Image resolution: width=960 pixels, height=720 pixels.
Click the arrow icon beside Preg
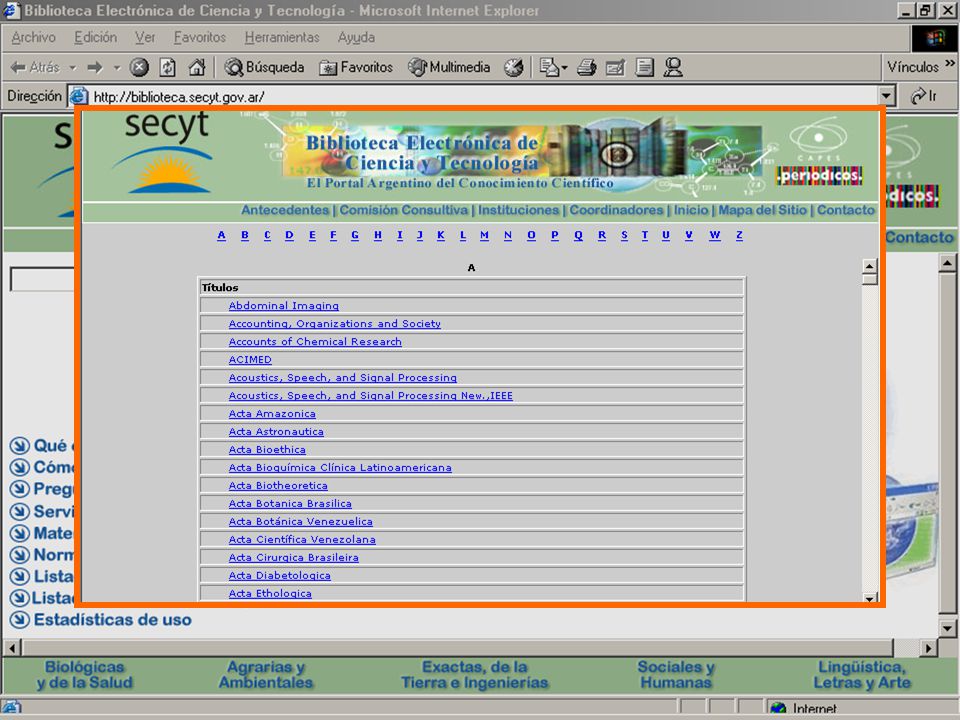20,489
